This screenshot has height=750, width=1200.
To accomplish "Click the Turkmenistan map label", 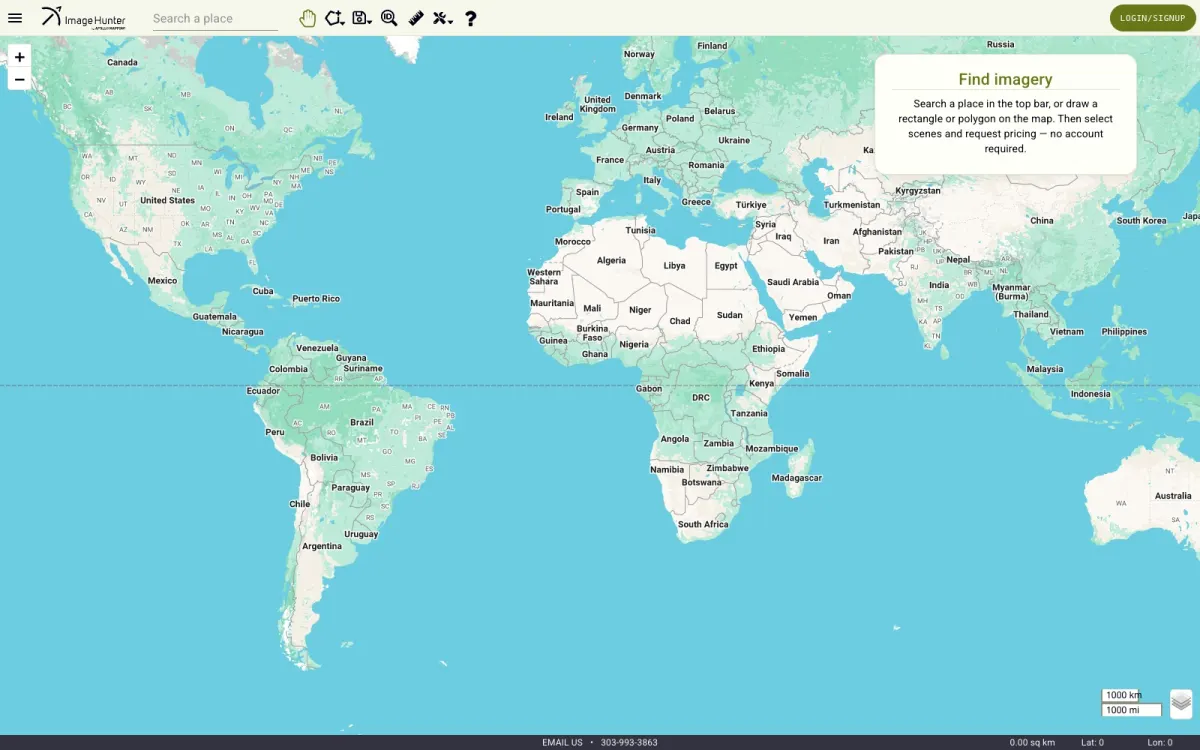I will [x=852, y=205].
